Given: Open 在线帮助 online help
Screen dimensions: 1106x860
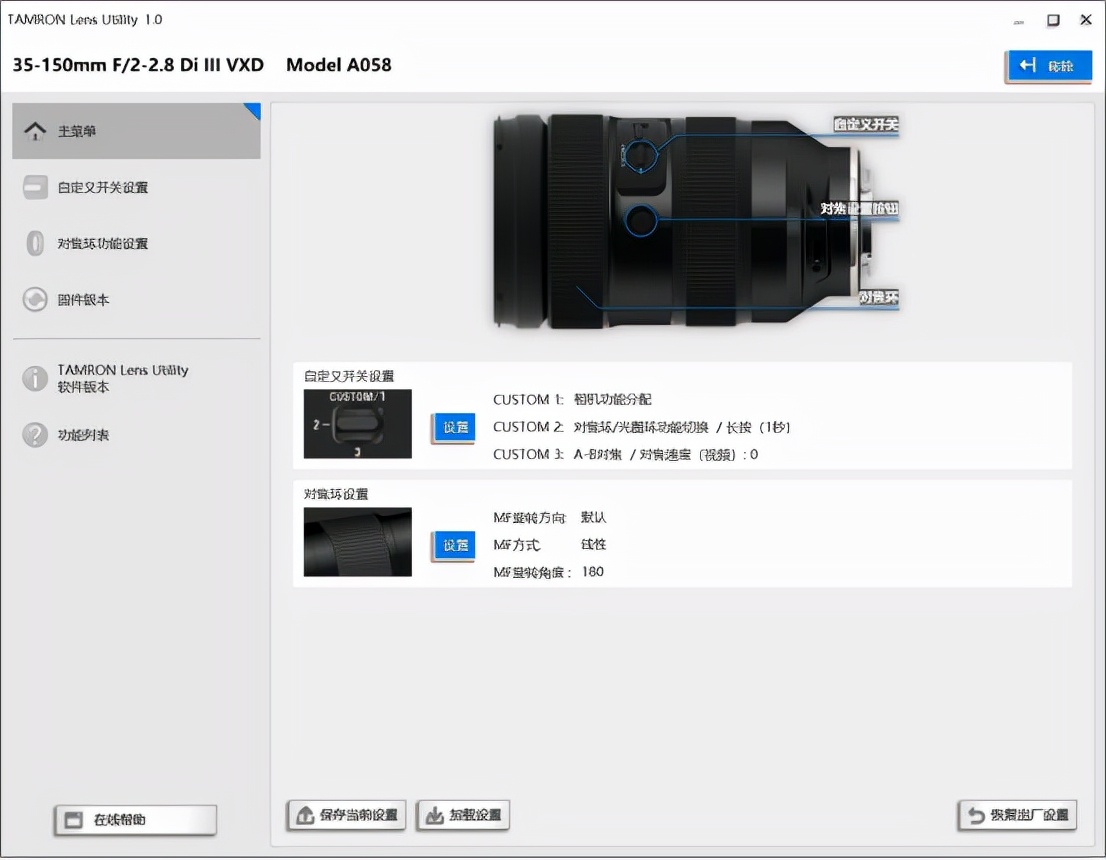Looking at the screenshot, I should [x=135, y=820].
